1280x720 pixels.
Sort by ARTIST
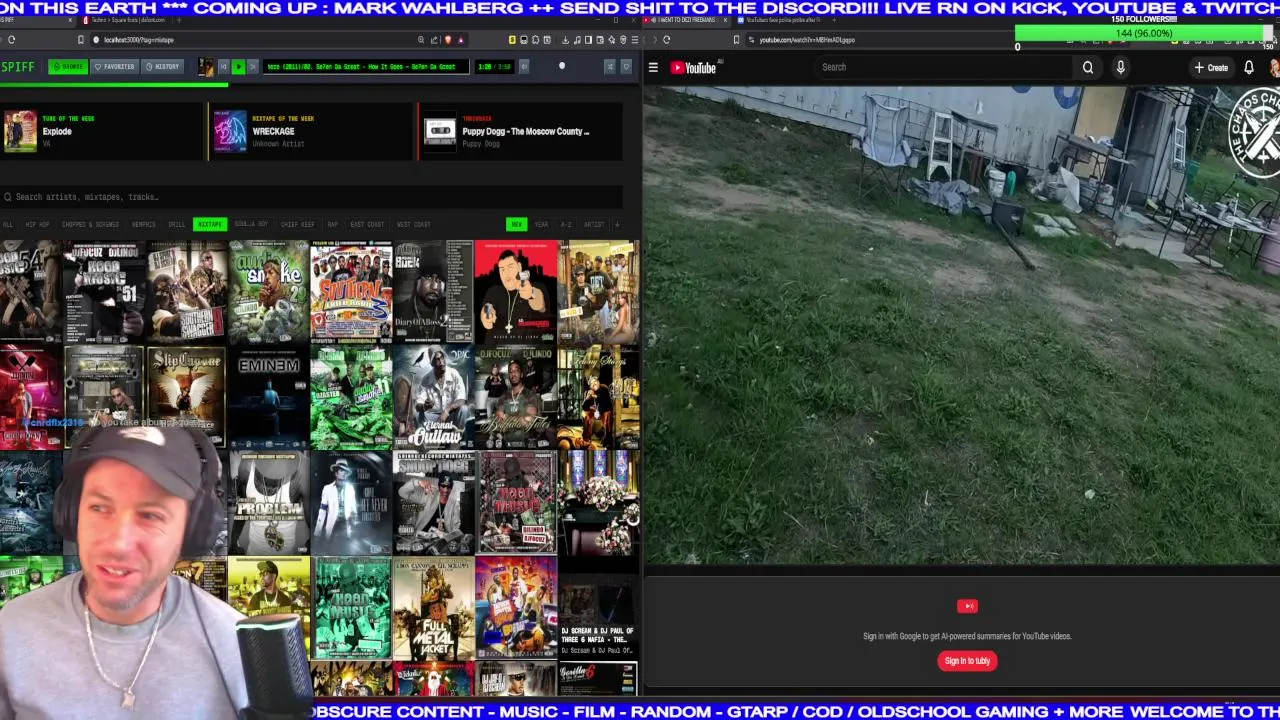[x=594, y=224]
